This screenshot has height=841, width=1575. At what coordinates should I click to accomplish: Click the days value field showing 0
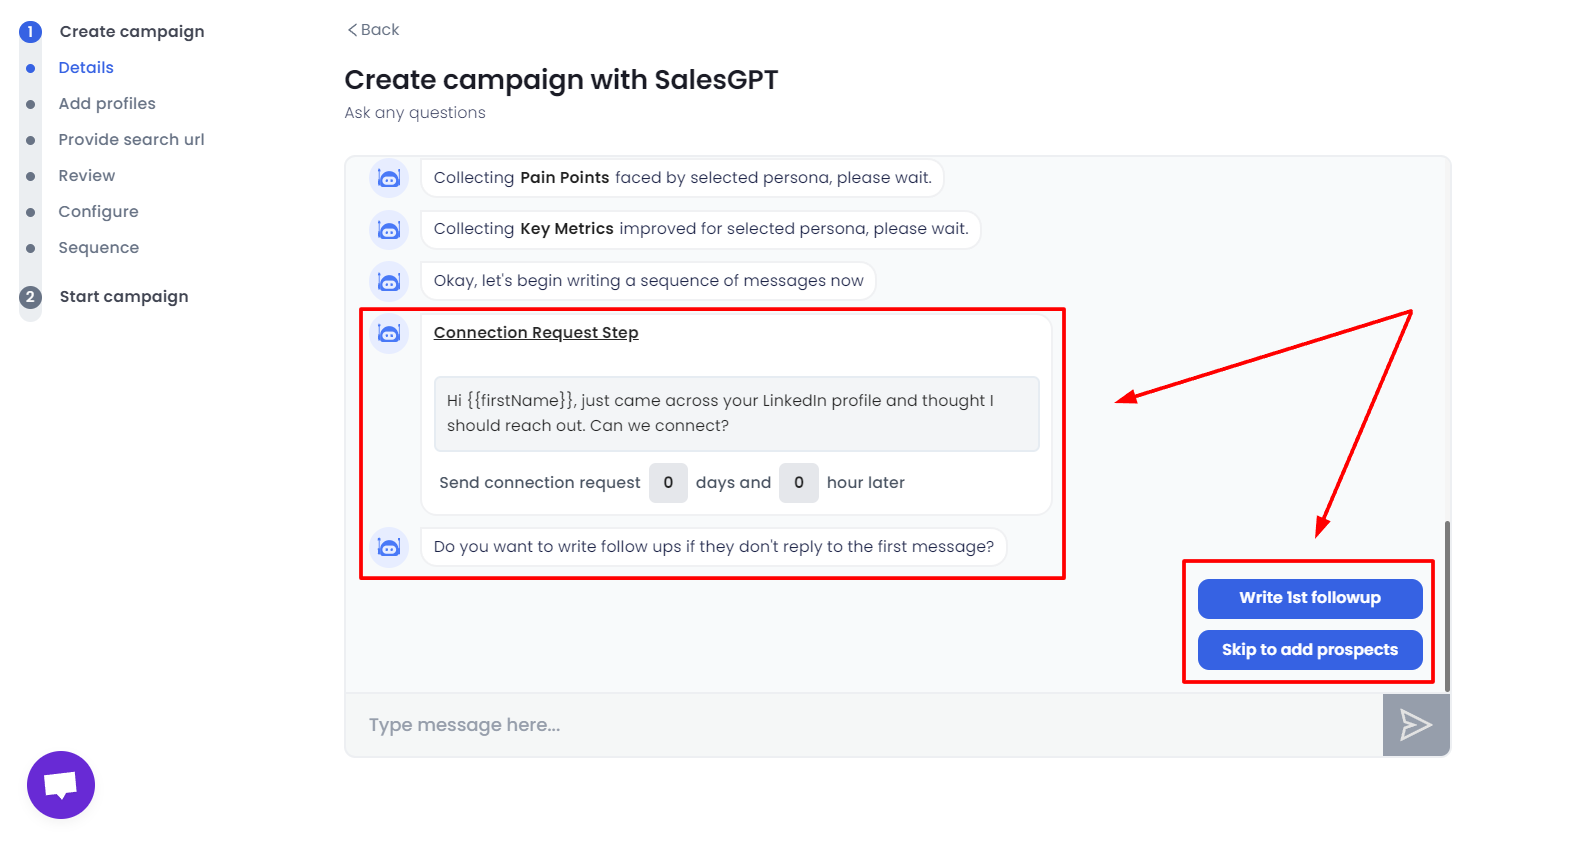coord(668,482)
